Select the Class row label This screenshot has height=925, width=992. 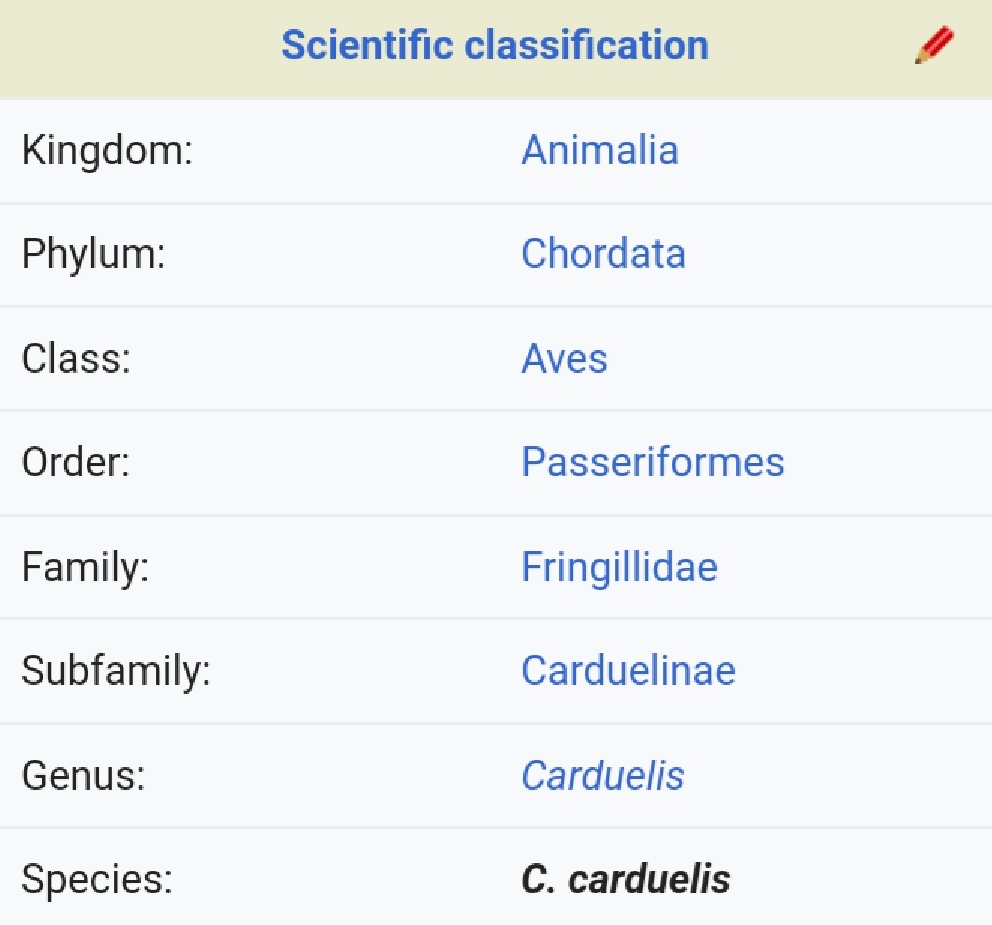click(76, 358)
